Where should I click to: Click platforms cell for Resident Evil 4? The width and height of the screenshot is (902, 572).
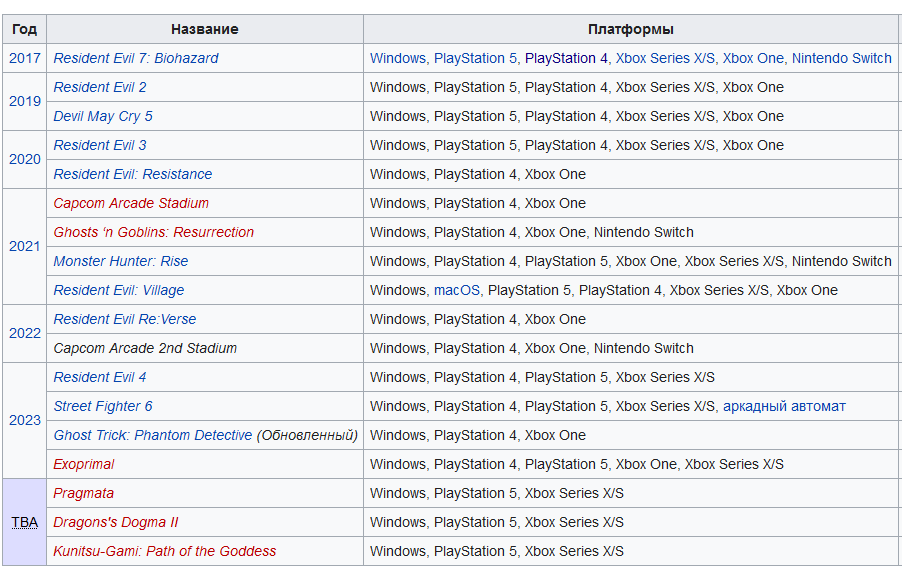pos(630,377)
